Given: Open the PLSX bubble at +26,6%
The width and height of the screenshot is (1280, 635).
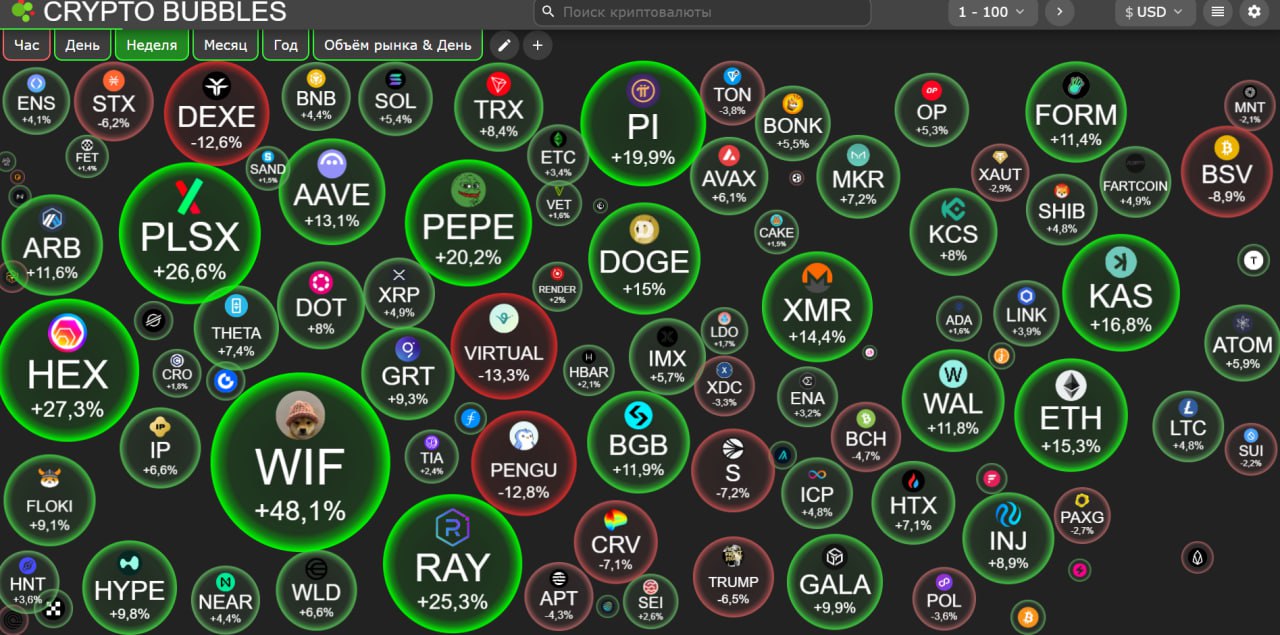Looking at the screenshot, I should tap(190, 233).
